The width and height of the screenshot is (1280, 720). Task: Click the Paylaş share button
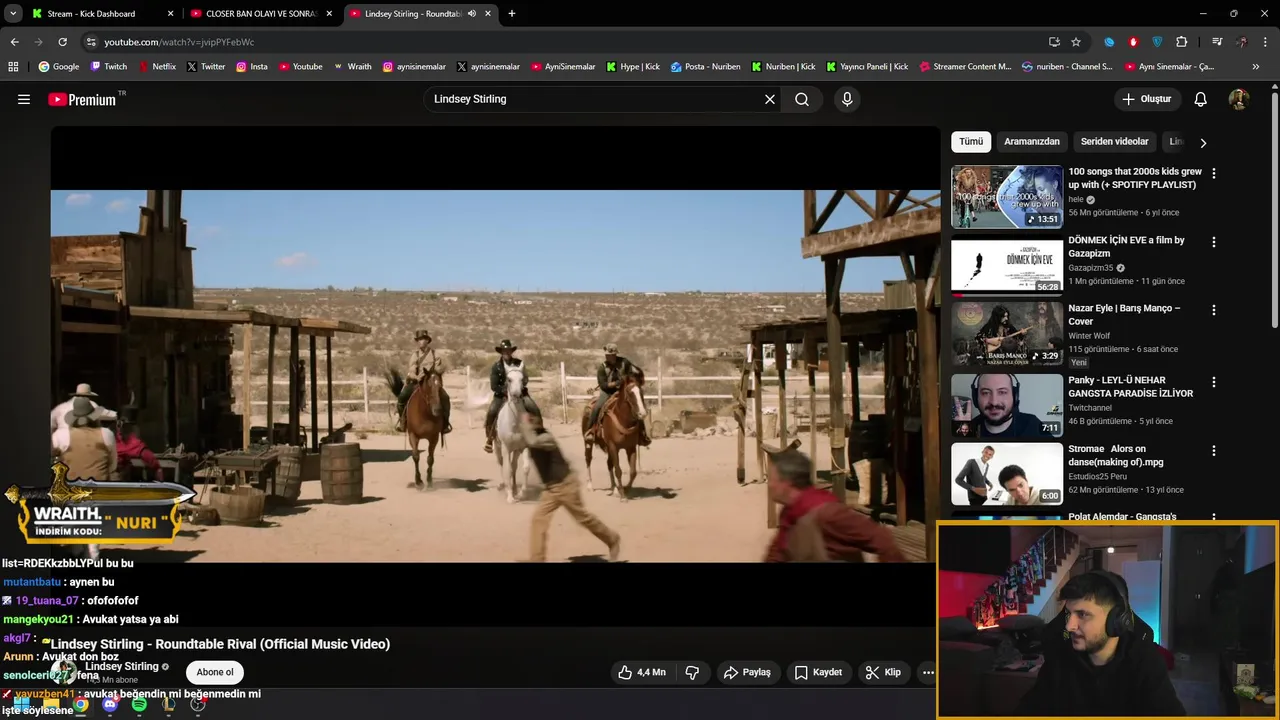747,672
